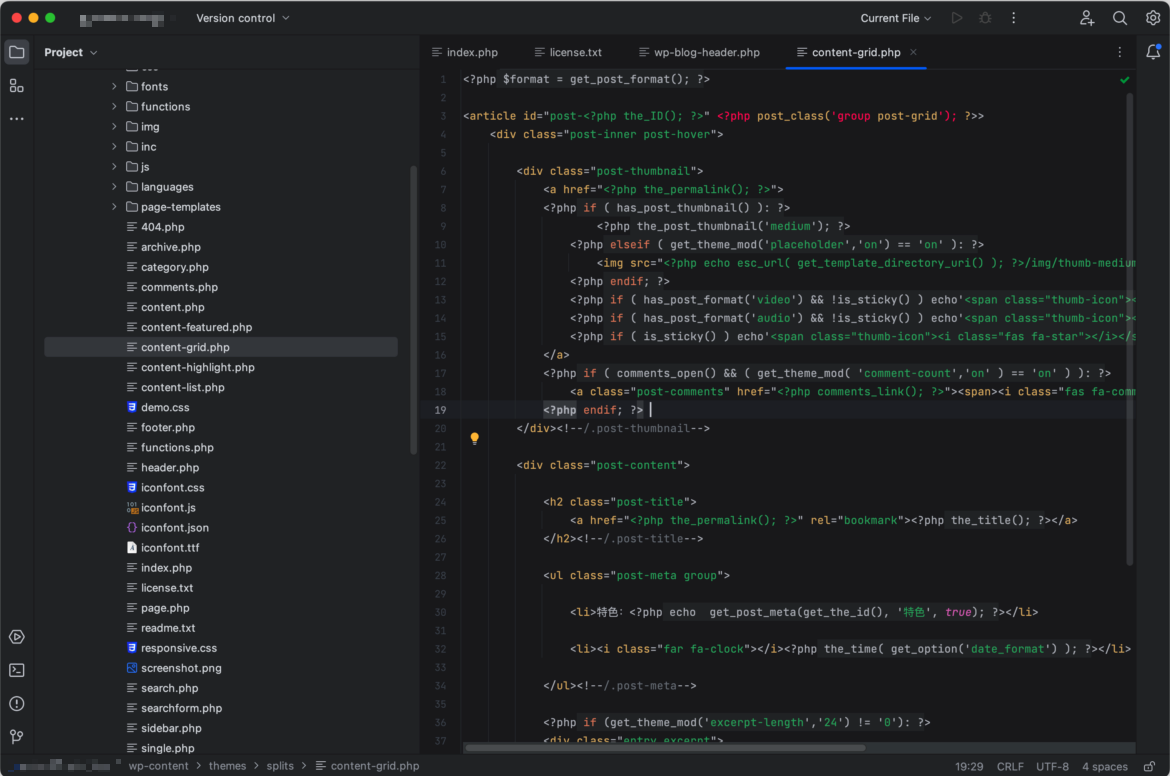The height and width of the screenshot is (776, 1170).
Task: Open the Version Control tool window
Action: click(16, 737)
